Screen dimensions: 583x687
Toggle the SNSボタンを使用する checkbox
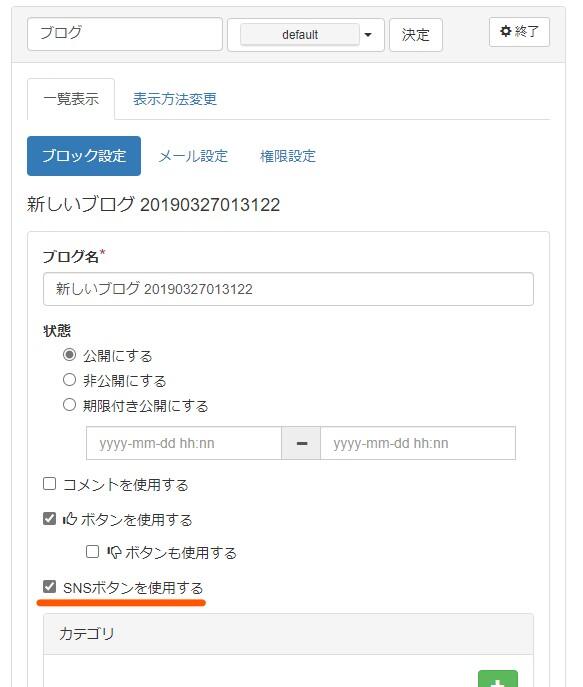pyautogui.click(x=49, y=586)
